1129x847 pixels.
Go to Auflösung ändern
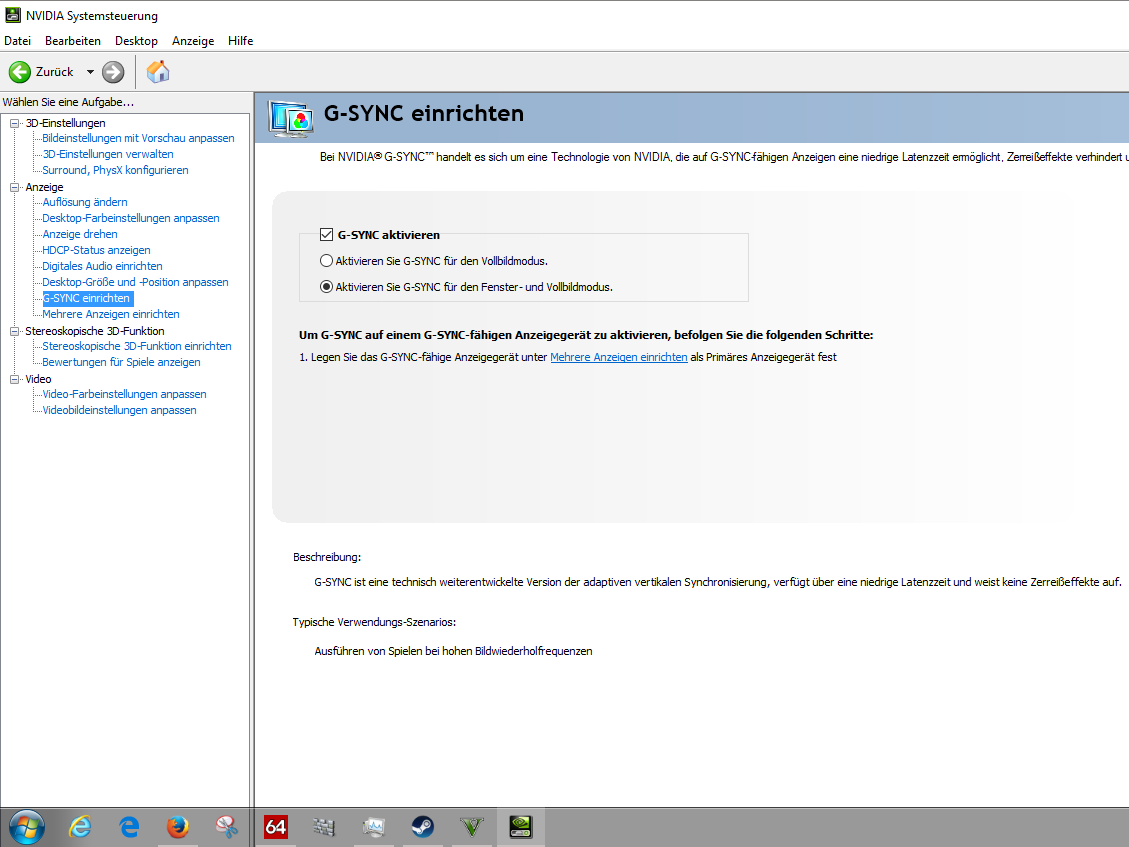85,202
